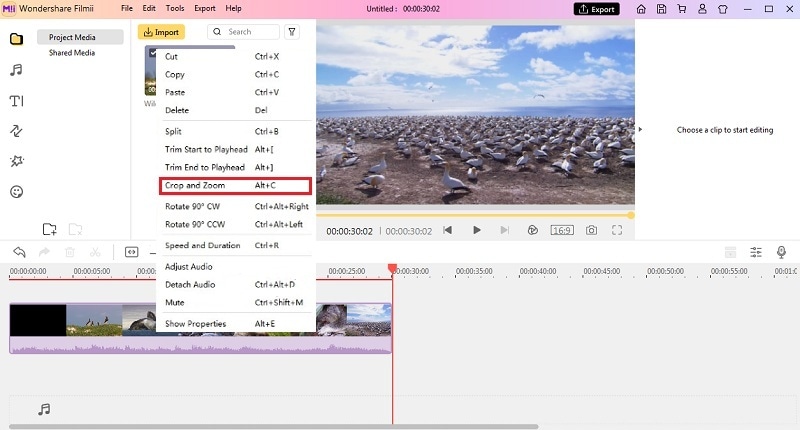Click the render preview icon
The image size is (800, 430).
coord(533,230)
